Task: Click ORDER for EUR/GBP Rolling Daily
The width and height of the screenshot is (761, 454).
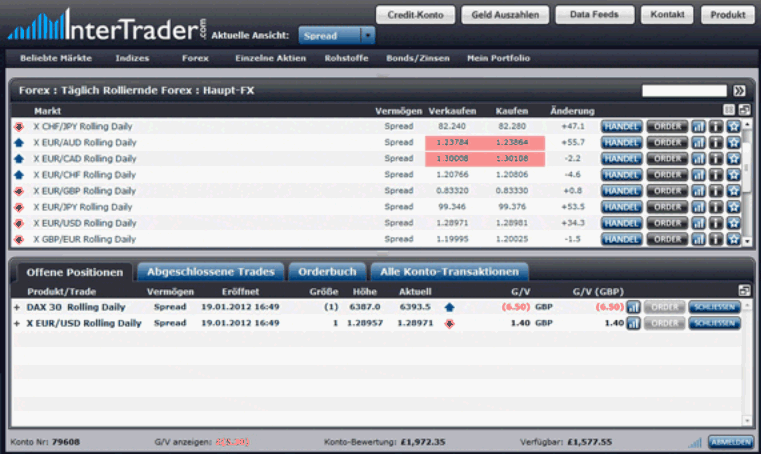Action: coord(667,191)
